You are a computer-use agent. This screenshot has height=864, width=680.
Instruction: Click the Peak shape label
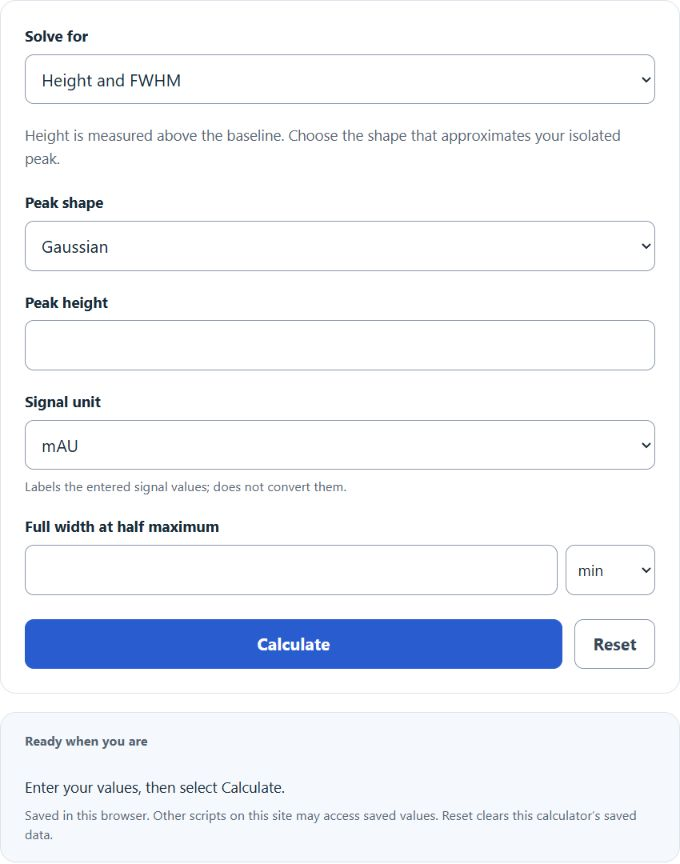tap(64, 203)
